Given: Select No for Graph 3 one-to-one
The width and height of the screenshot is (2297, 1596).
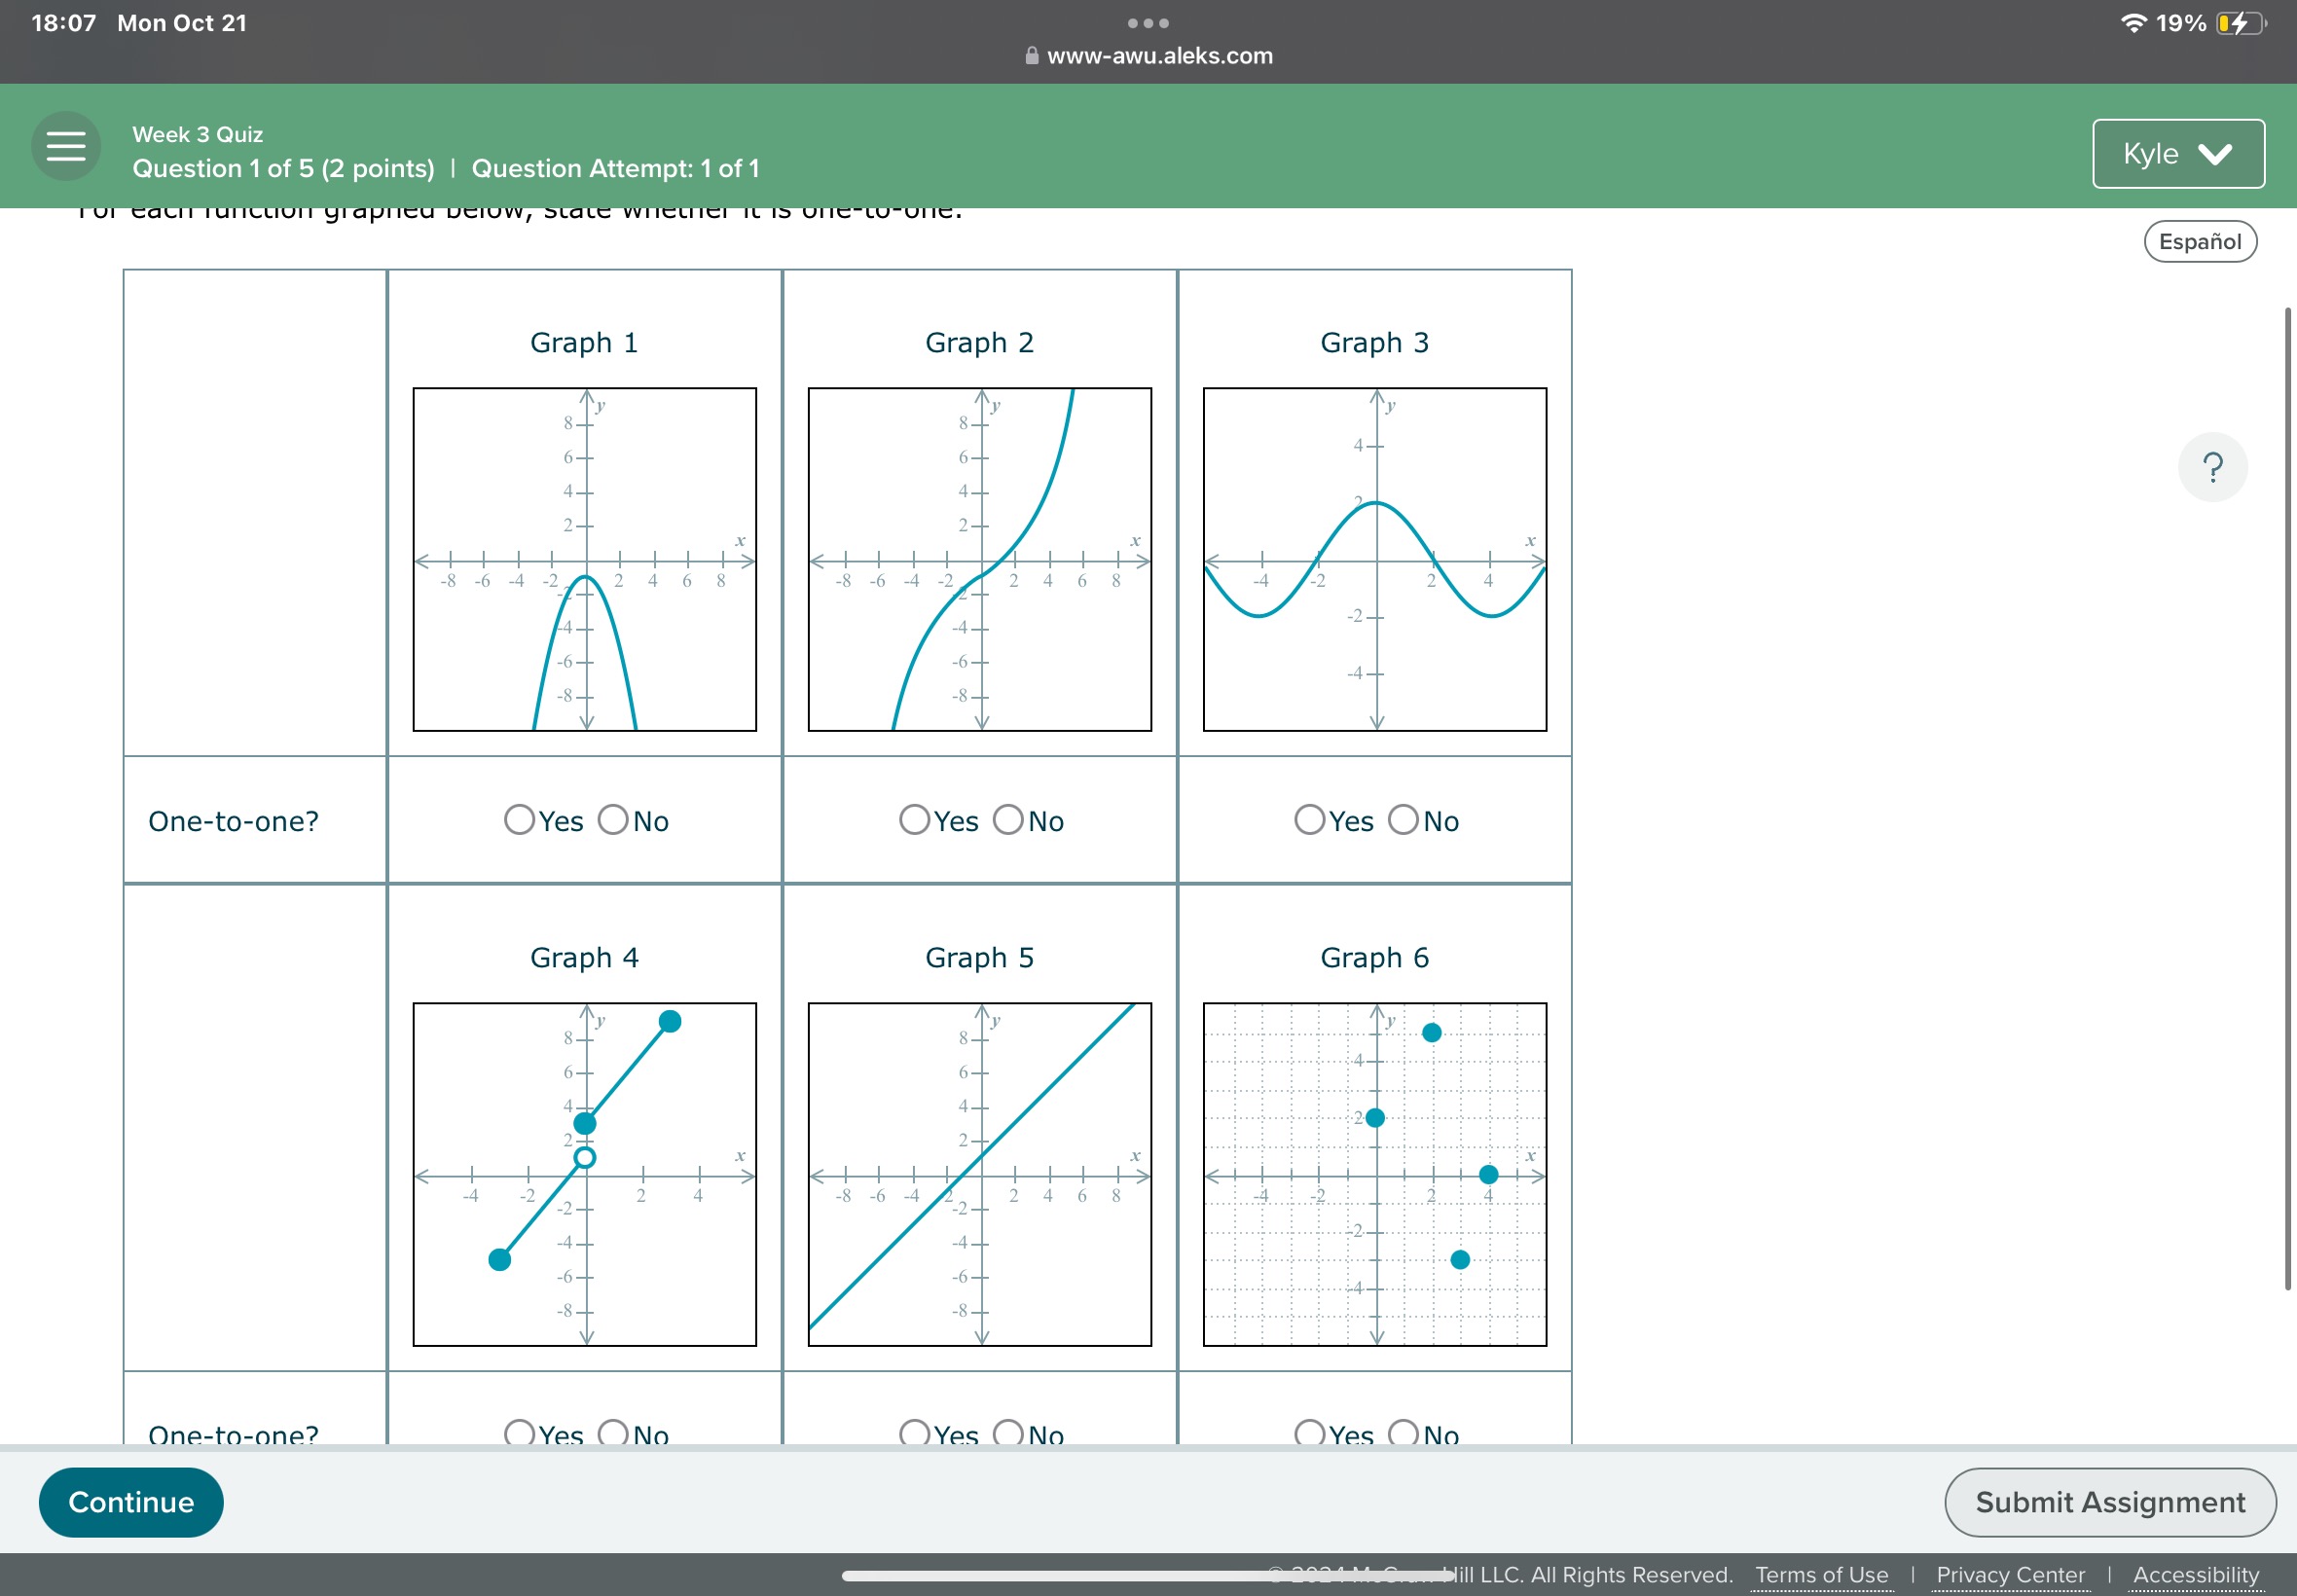Looking at the screenshot, I should (1398, 818).
